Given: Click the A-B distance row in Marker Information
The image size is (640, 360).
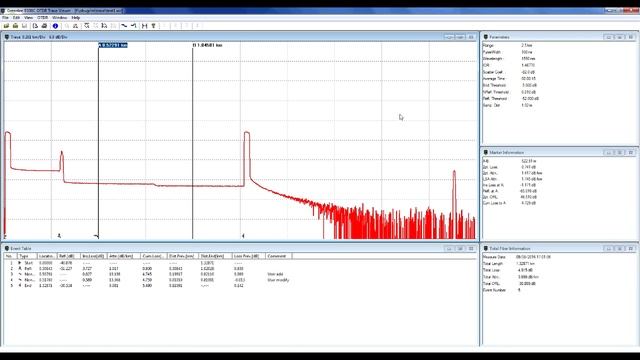Looking at the screenshot, I should click(x=510, y=161).
